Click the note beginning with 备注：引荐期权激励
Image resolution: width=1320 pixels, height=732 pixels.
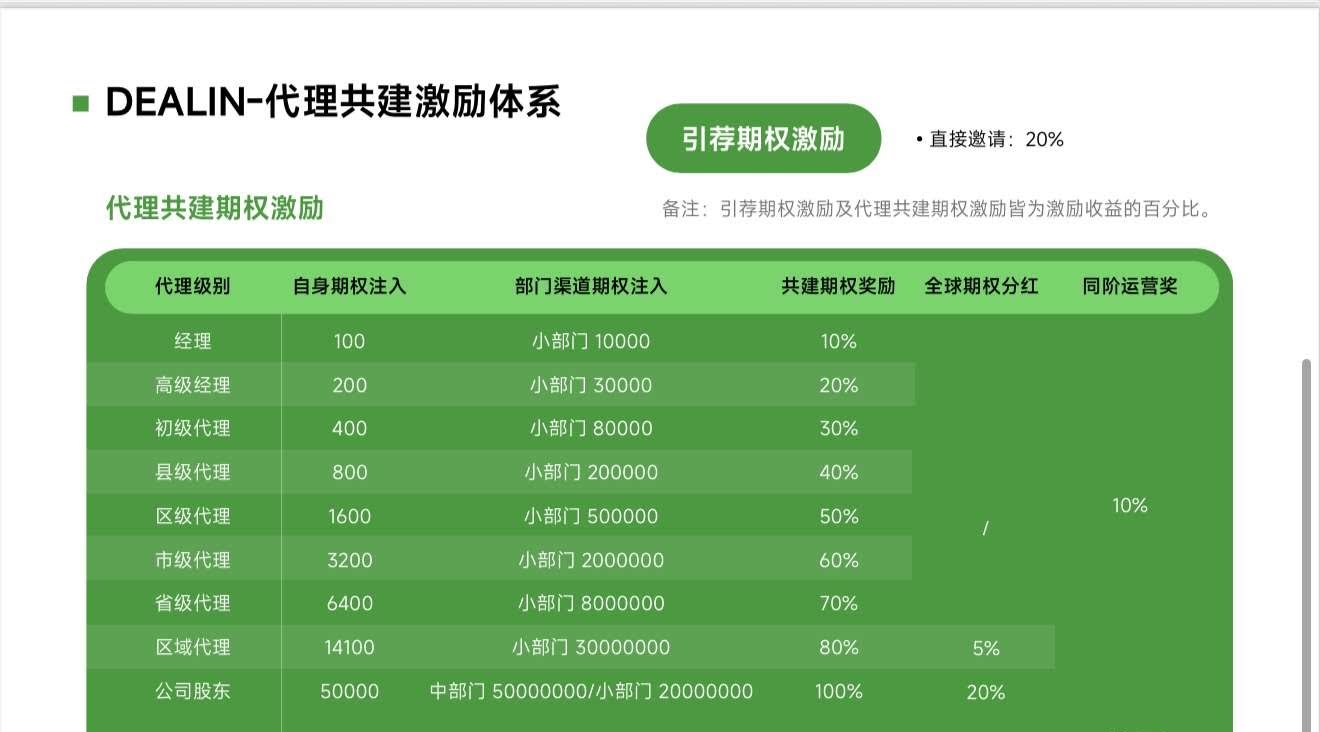pos(938,210)
